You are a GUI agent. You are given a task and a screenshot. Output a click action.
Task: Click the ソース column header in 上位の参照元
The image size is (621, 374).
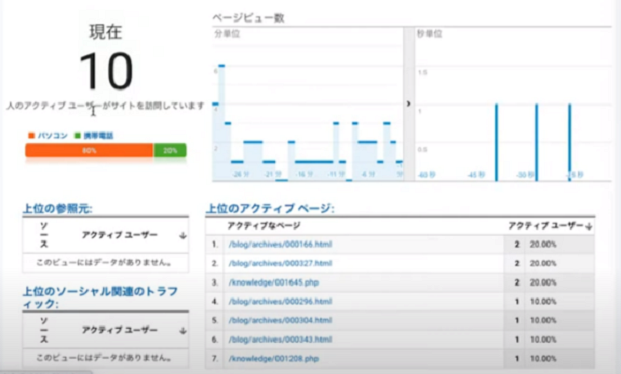[x=44, y=235]
